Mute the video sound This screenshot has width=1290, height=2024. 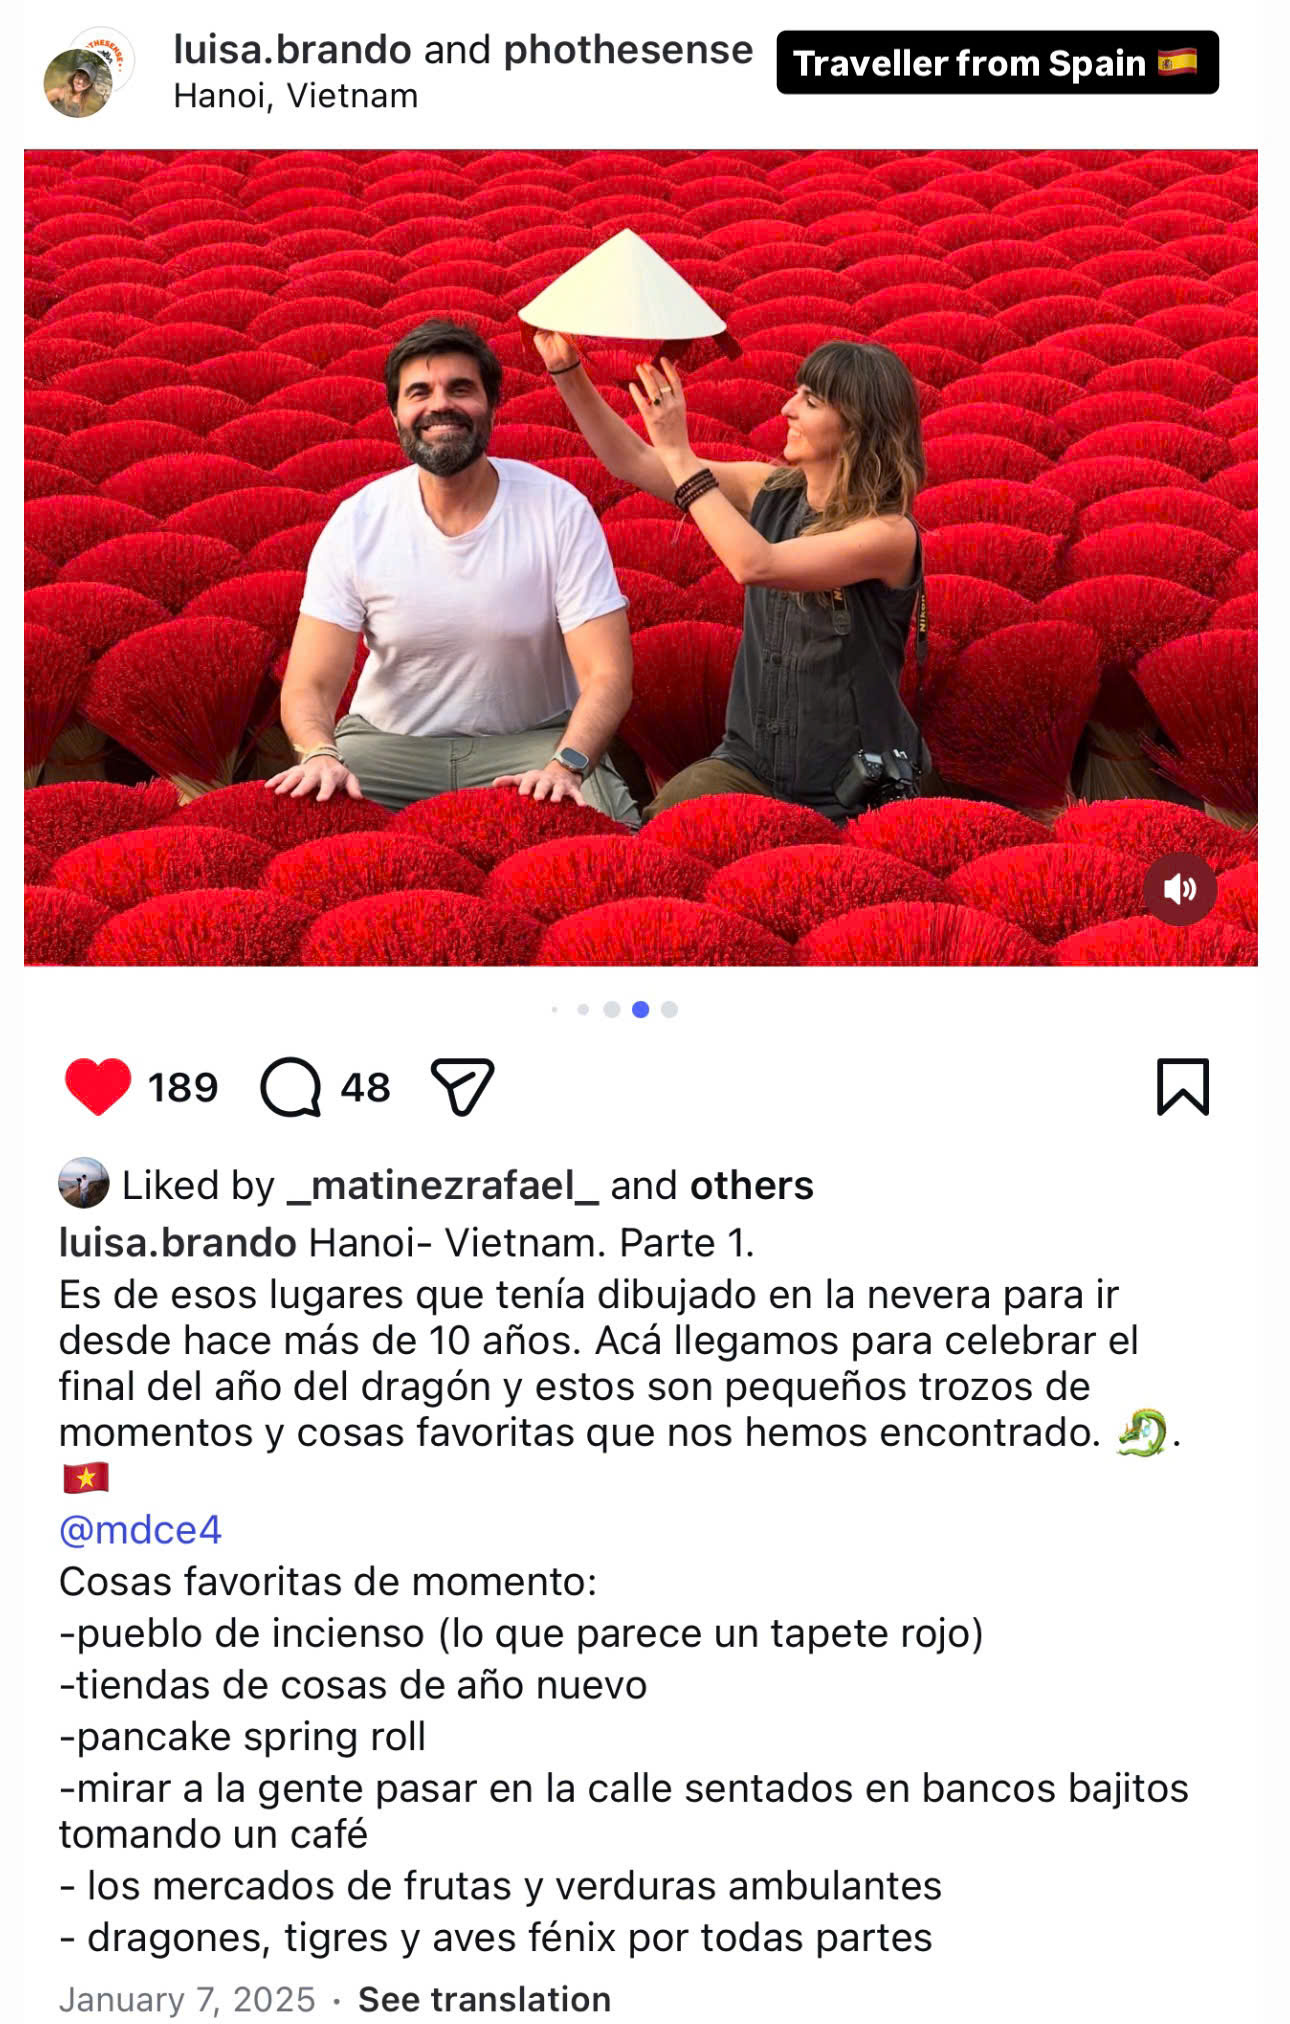pyautogui.click(x=1180, y=888)
